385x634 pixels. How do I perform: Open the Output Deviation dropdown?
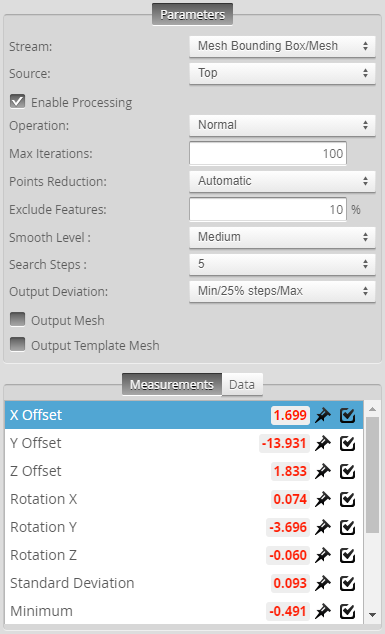pyautogui.click(x=282, y=291)
